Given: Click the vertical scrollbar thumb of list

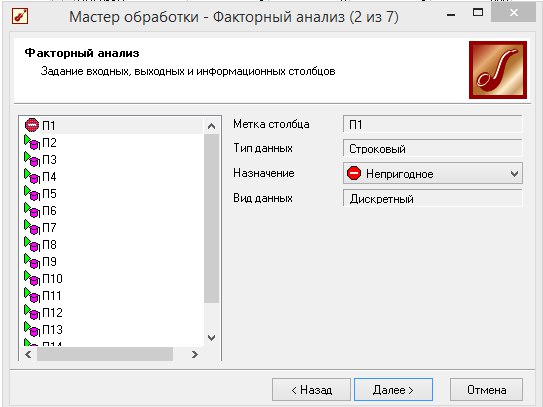Looking at the screenshot, I should click(212, 219).
